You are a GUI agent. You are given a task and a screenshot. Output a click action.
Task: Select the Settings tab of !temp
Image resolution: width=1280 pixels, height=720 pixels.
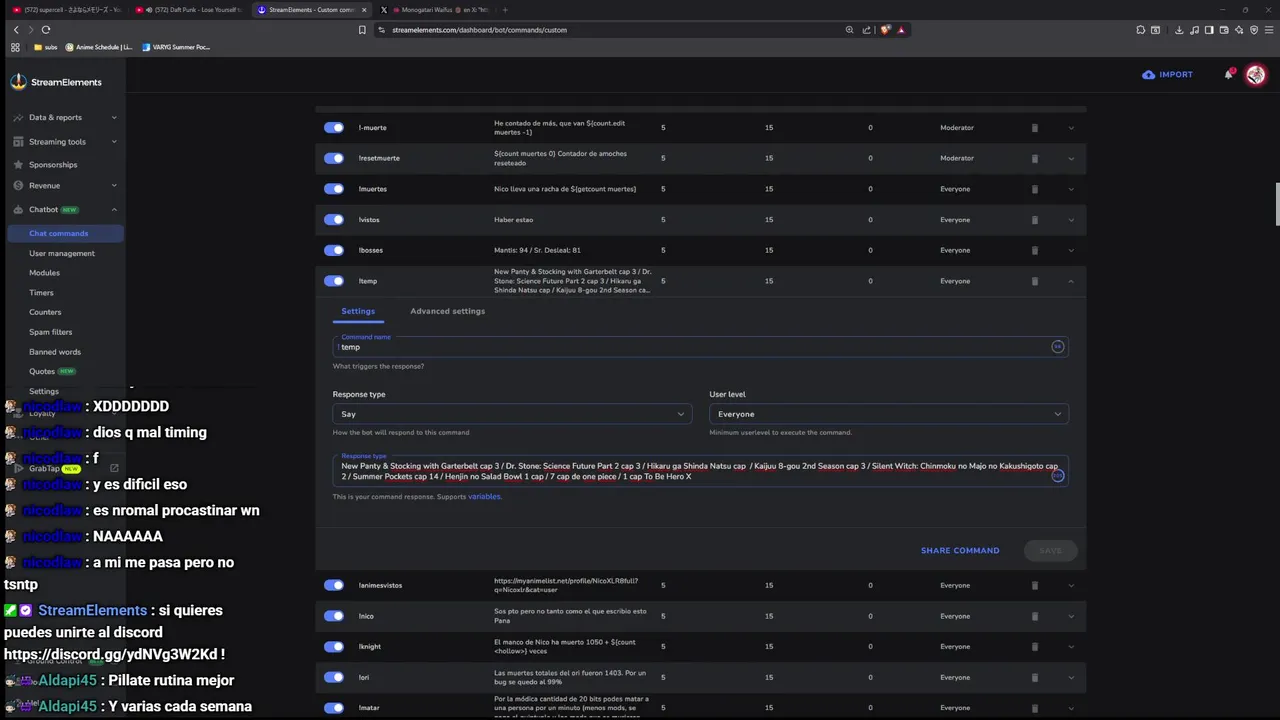click(358, 311)
